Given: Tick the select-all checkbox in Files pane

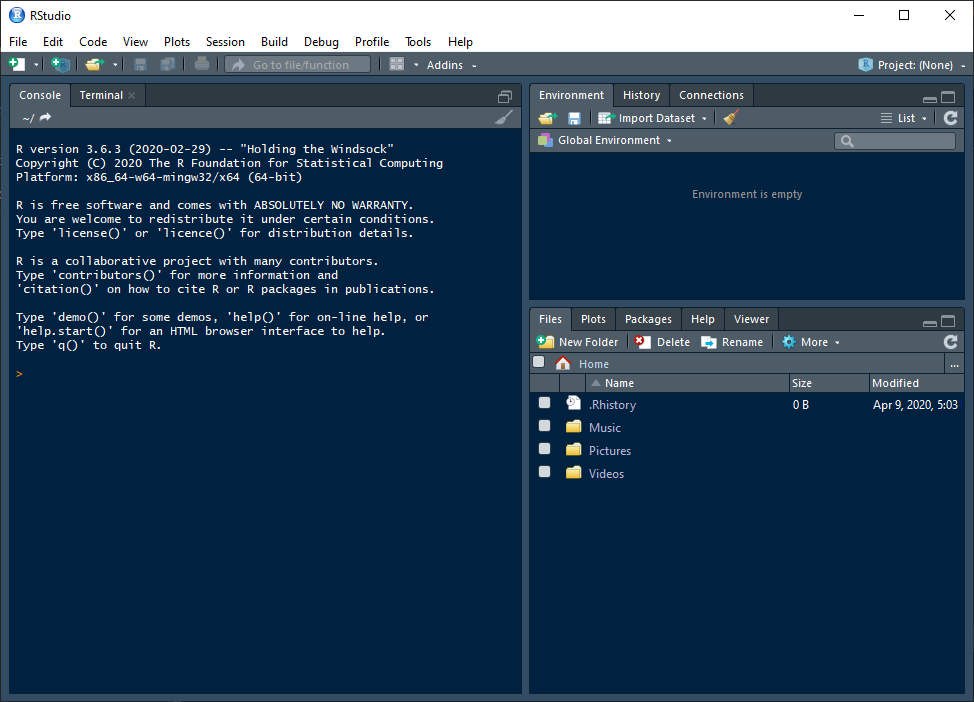Looking at the screenshot, I should tap(538, 361).
